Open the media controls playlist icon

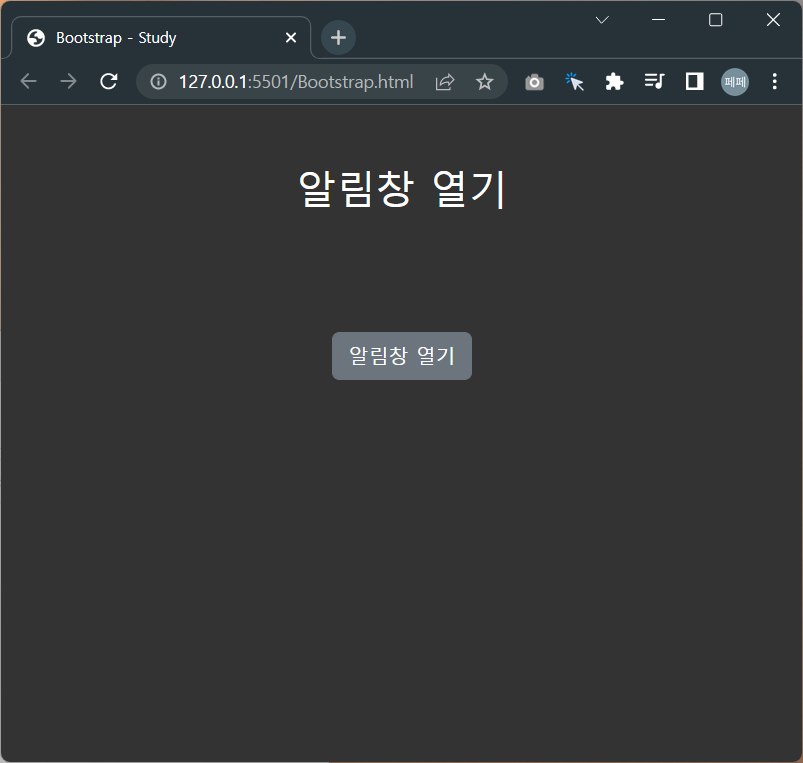click(654, 81)
